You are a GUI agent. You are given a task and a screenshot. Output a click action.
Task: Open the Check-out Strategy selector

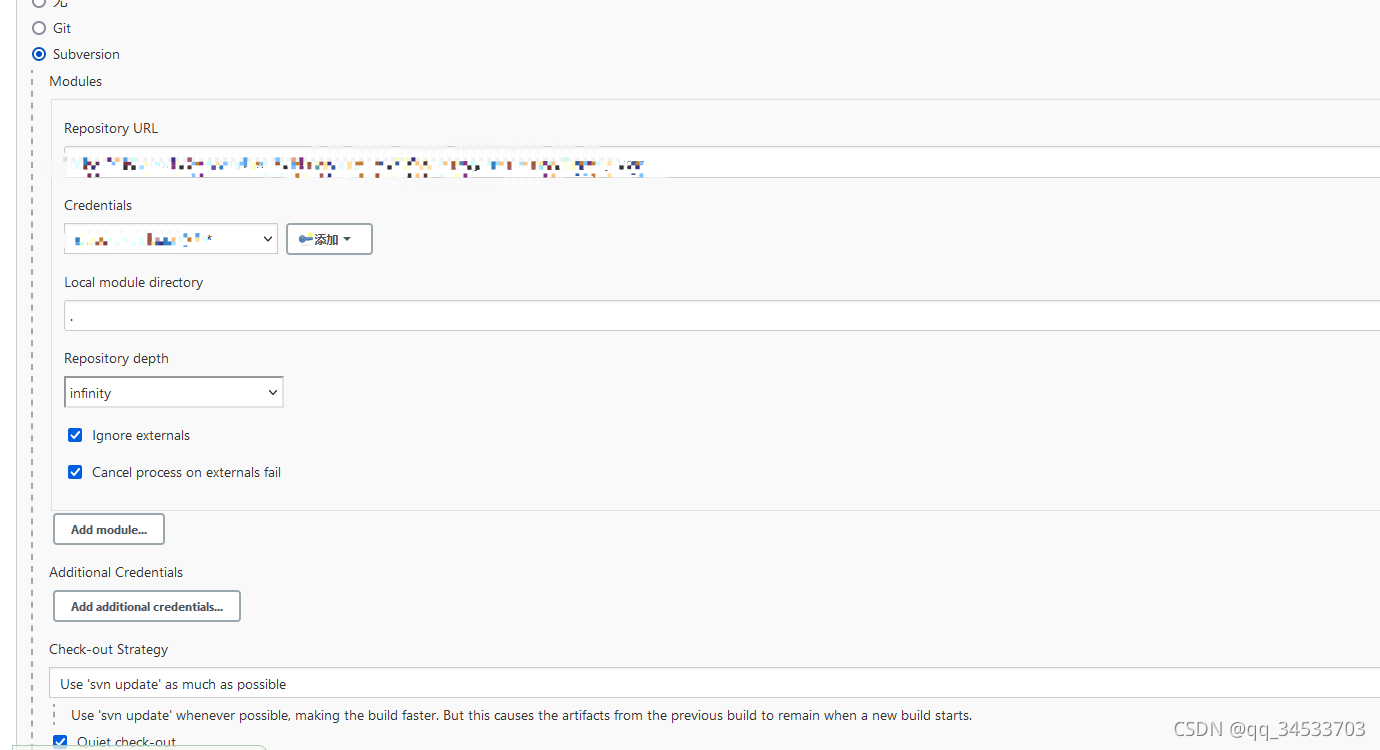[x=714, y=683]
